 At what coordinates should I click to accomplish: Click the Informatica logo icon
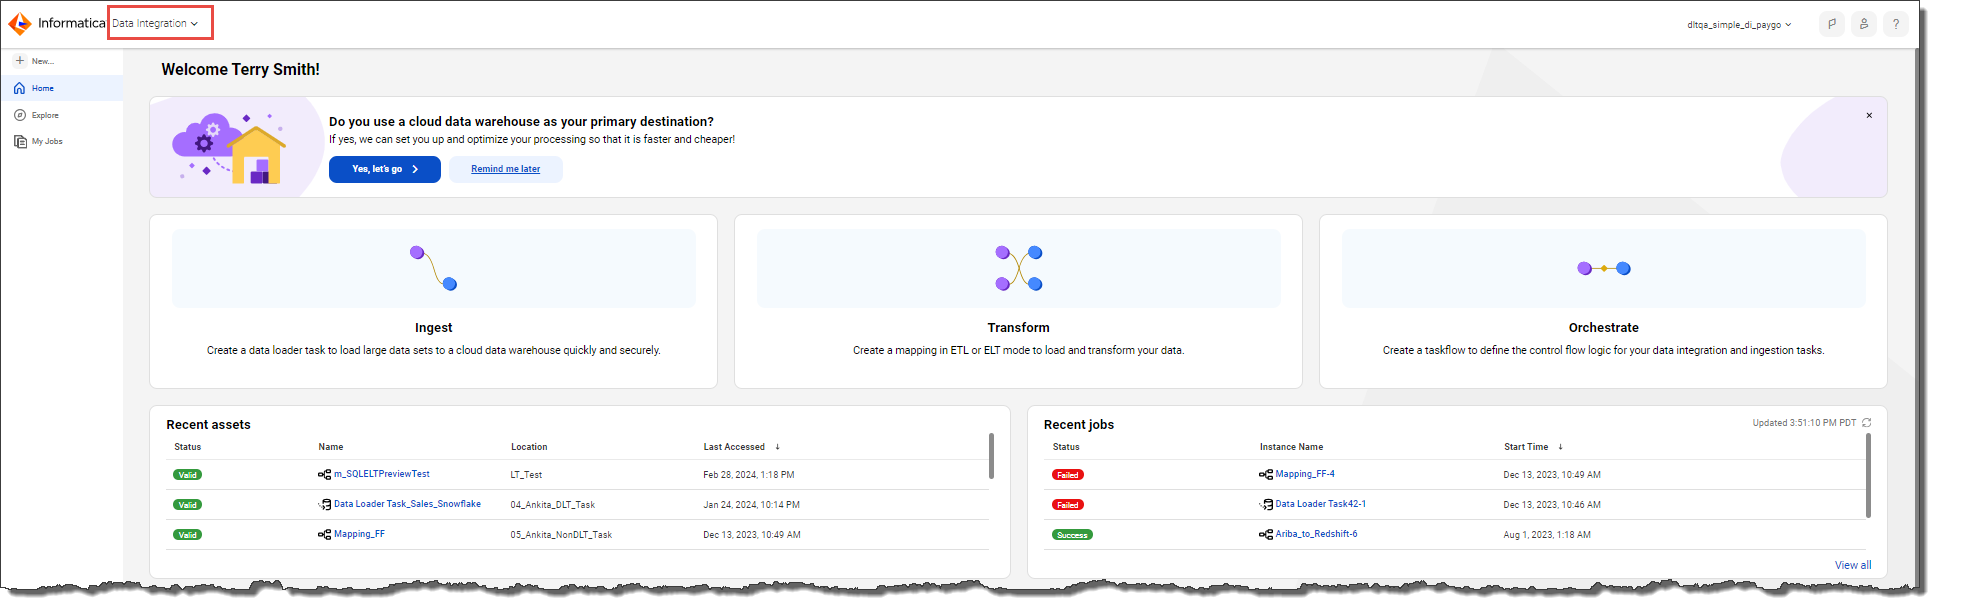pyautogui.click(x=20, y=23)
